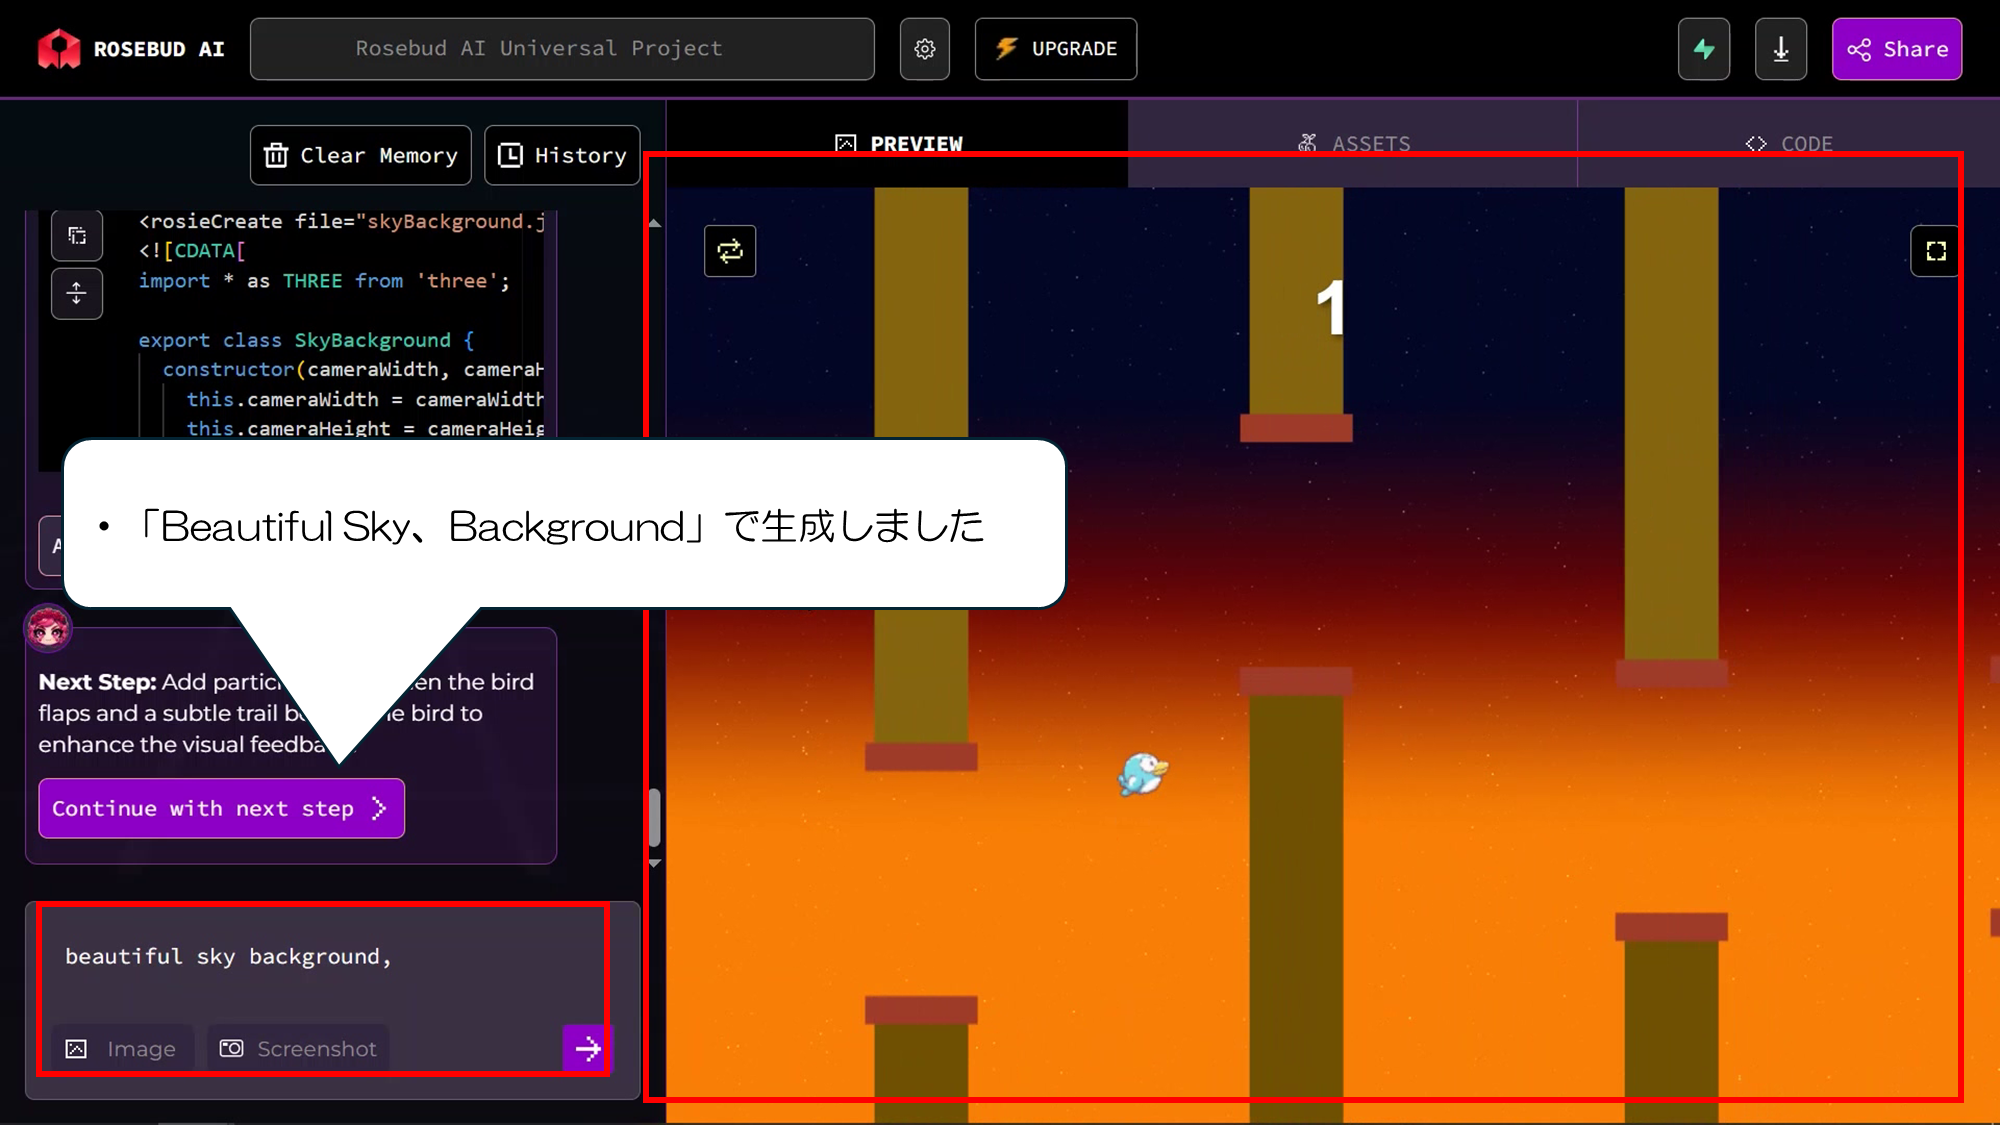Image resolution: width=2000 pixels, height=1125 pixels.
Task: Switch to the ASSETS tab
Action: [1353, 143]
